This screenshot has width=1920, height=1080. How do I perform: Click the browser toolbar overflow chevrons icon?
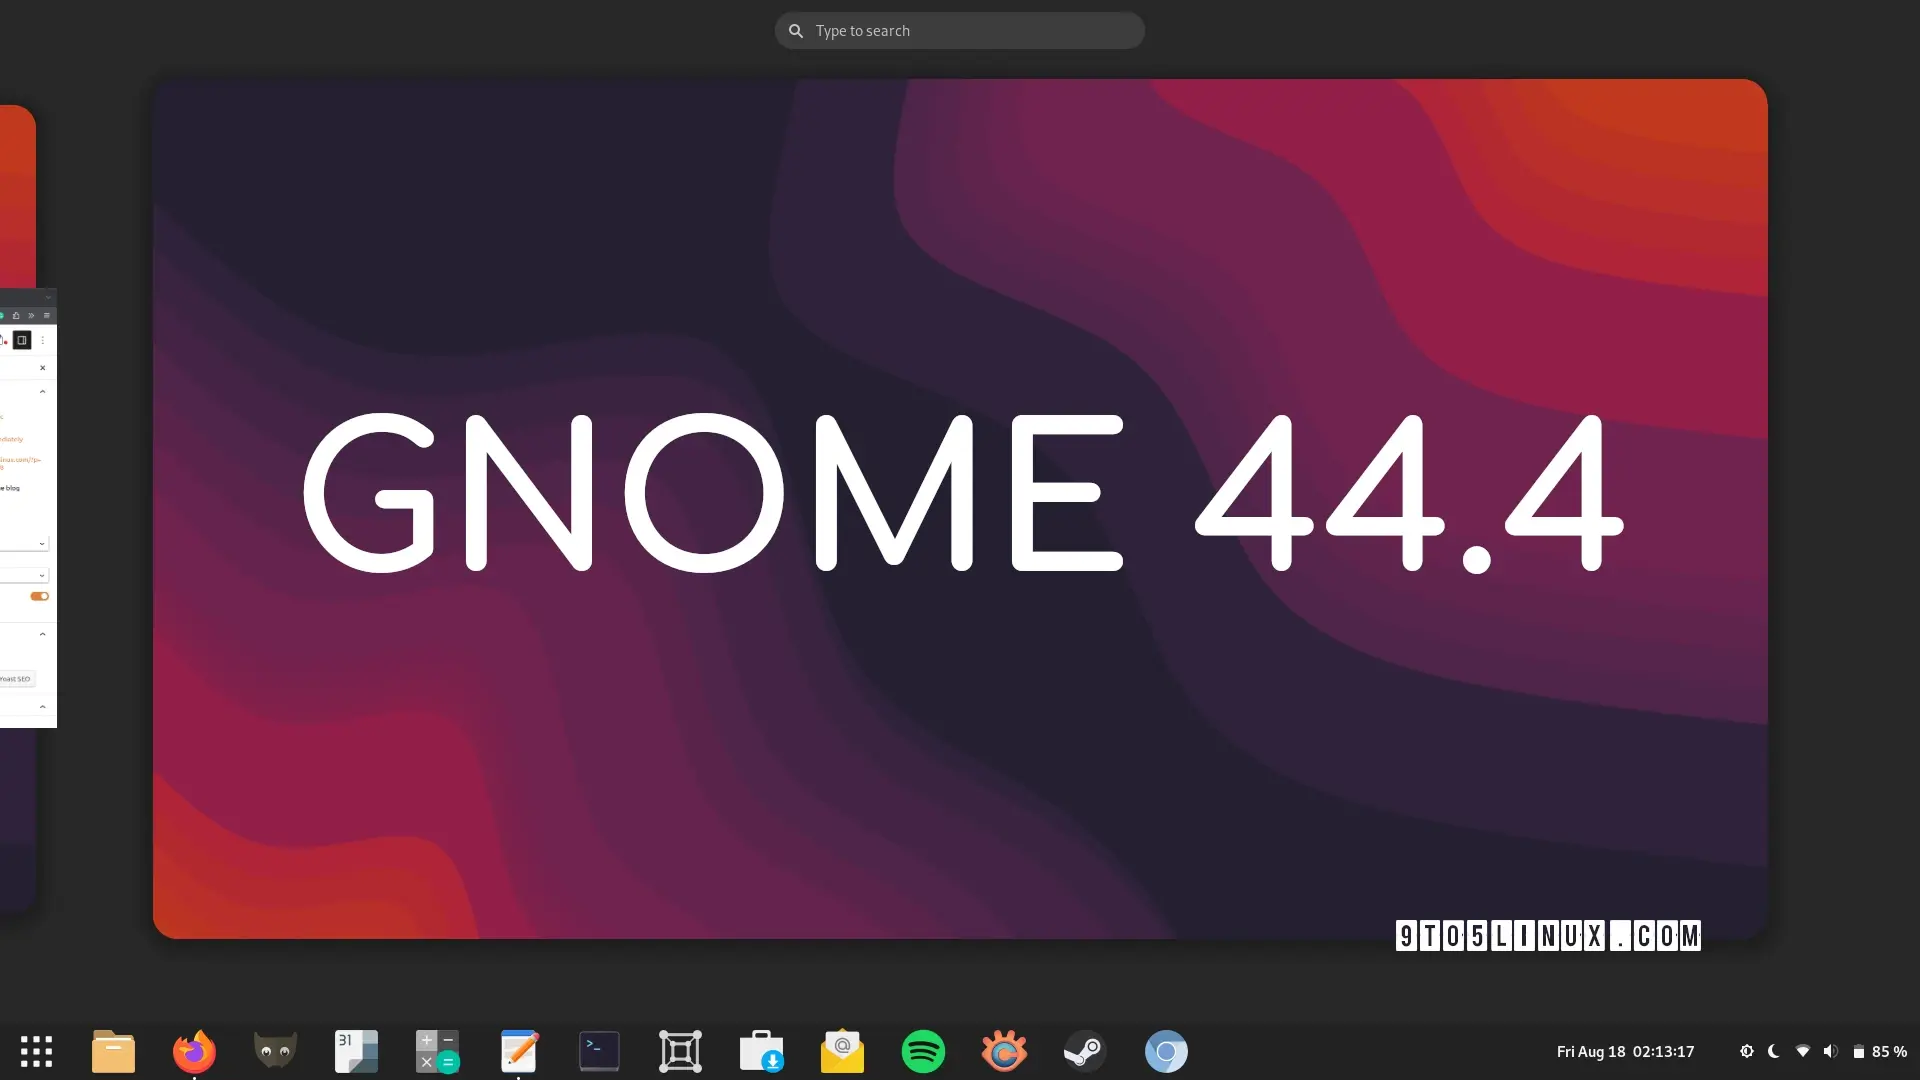click(x=31, y=315)
